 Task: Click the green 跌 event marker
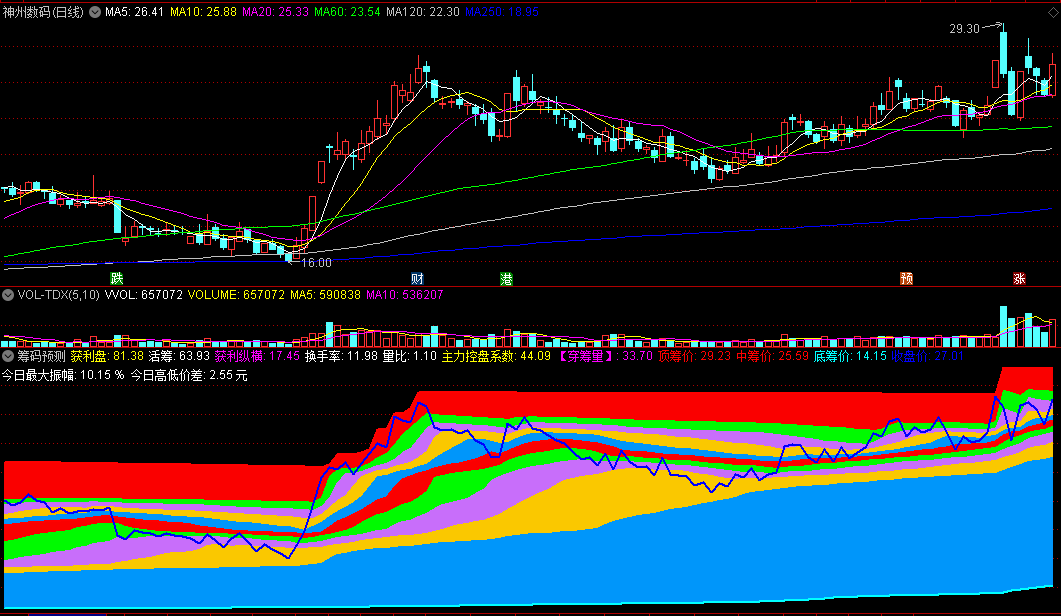tap(117, 278)
